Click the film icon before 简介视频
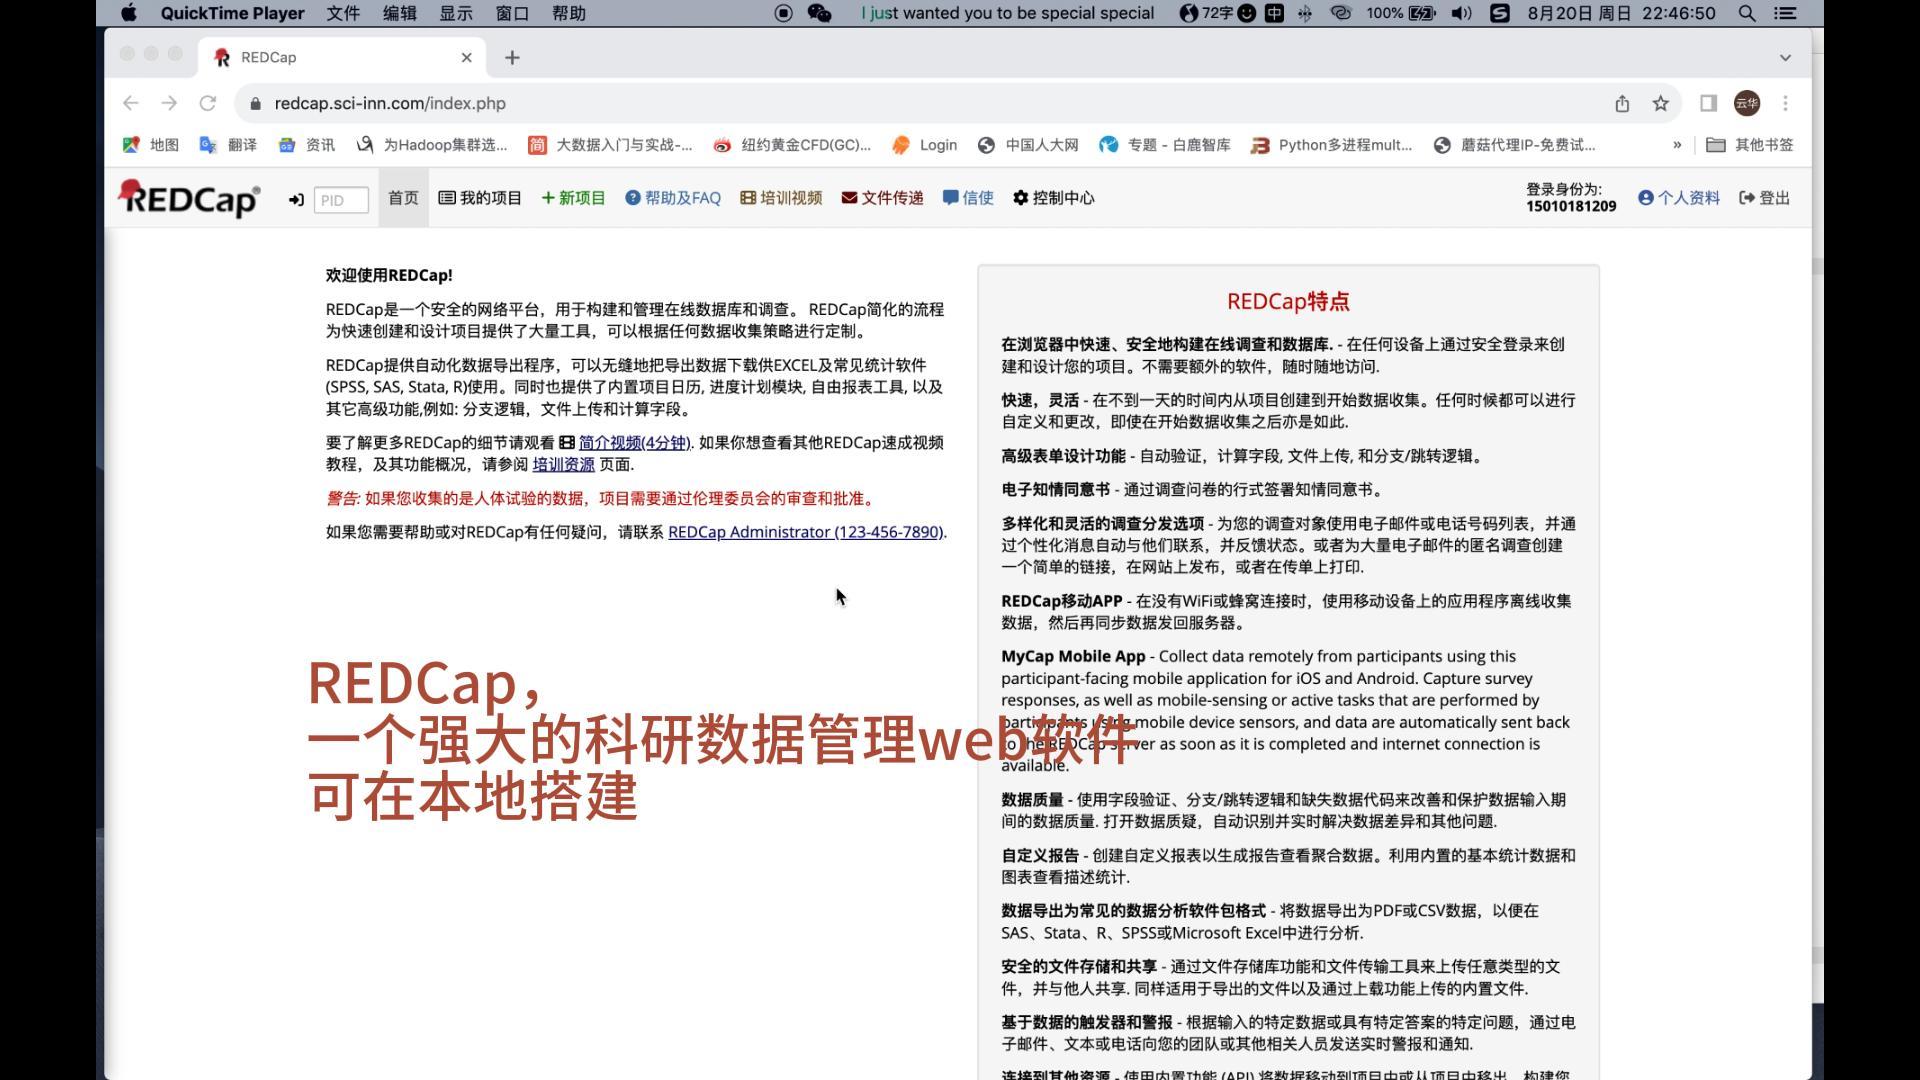Screen dimensions: 1920x1080 567,443
